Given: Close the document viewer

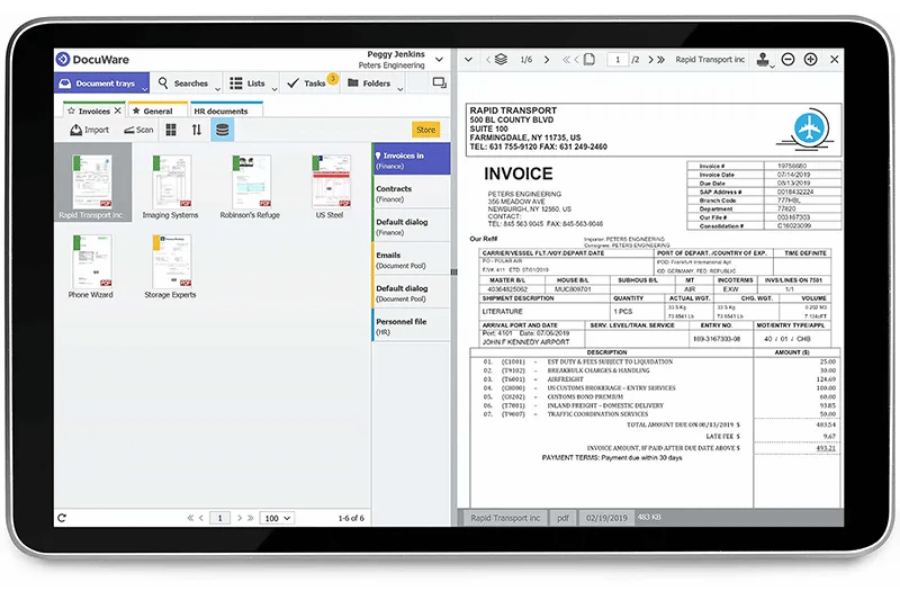Looking at the screenshot, I should click(x=835, y=59).
